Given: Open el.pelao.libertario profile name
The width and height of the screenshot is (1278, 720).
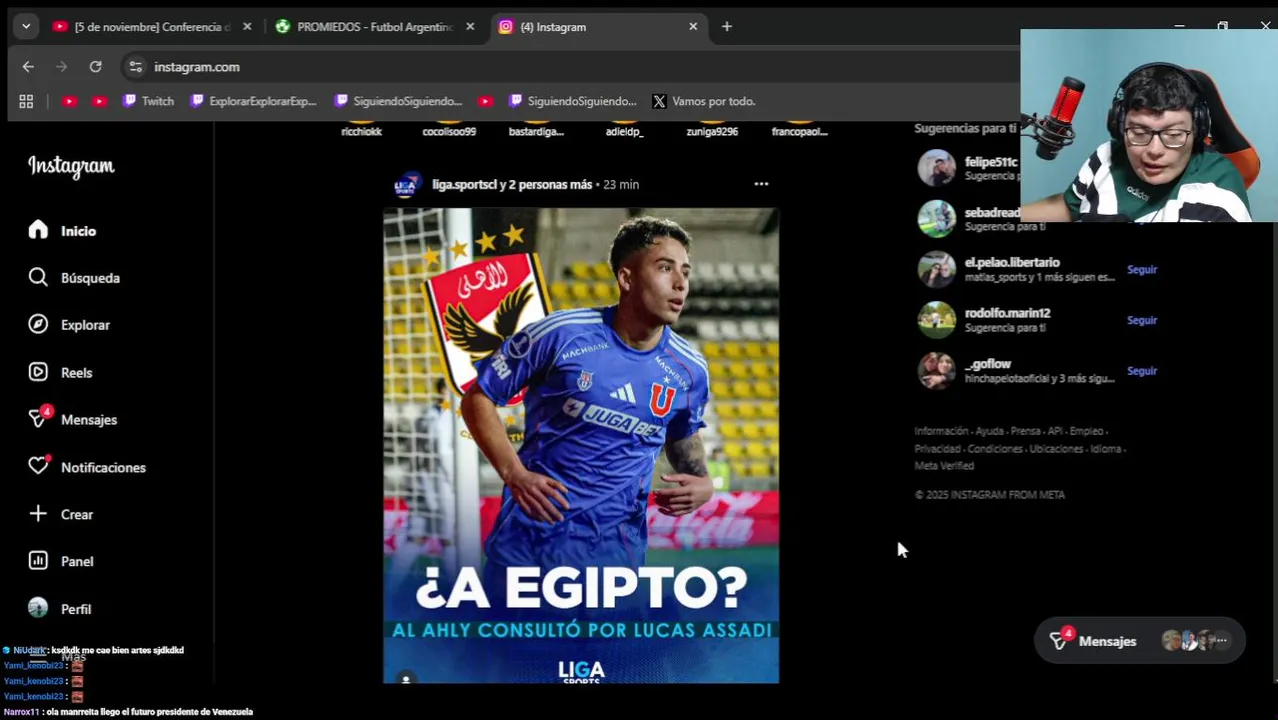Looking at the screenshot, I should click(x=1012, y=262).
